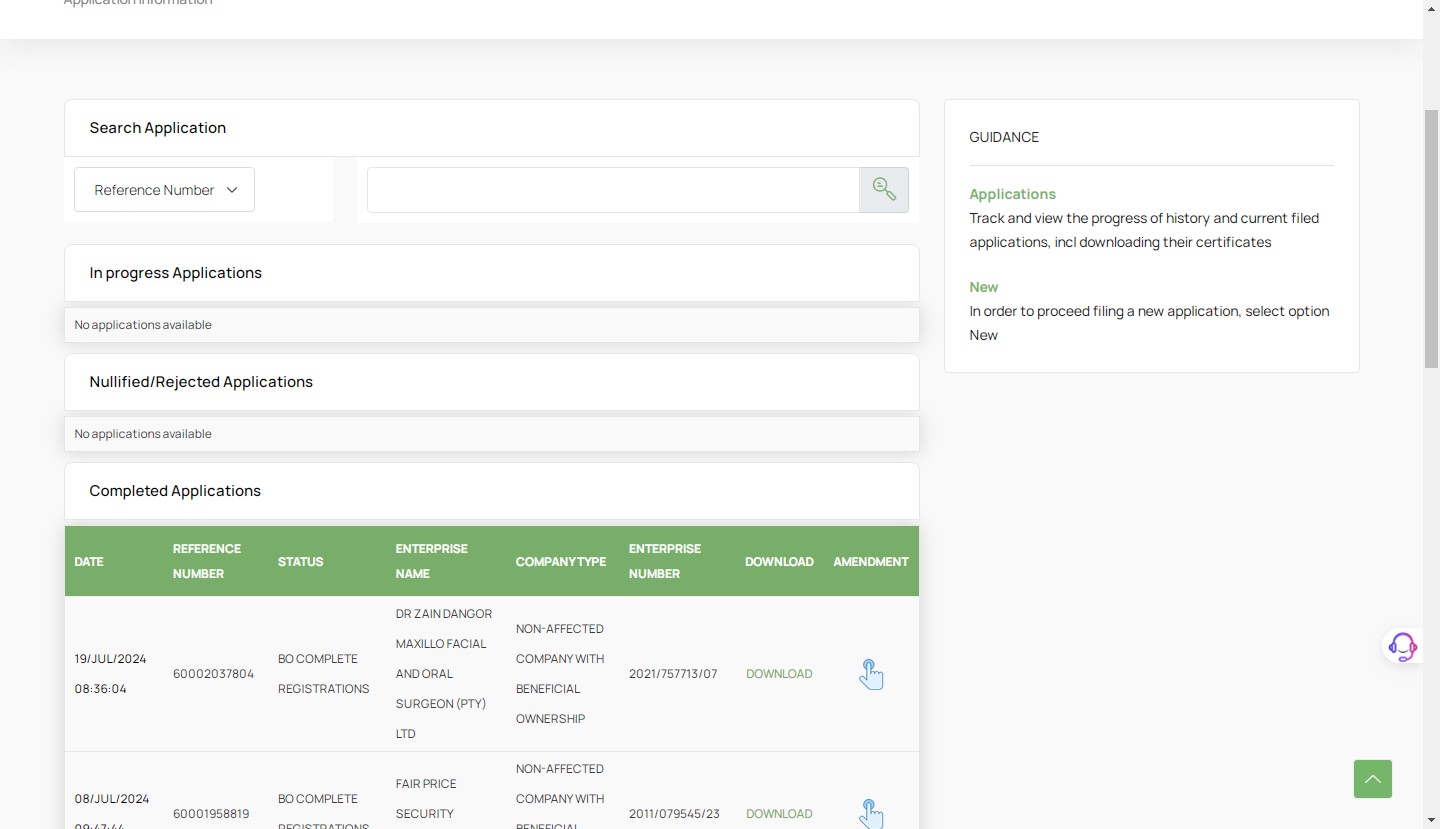
Task: Click the magnifier search icon button
Action: coord(884,190)
